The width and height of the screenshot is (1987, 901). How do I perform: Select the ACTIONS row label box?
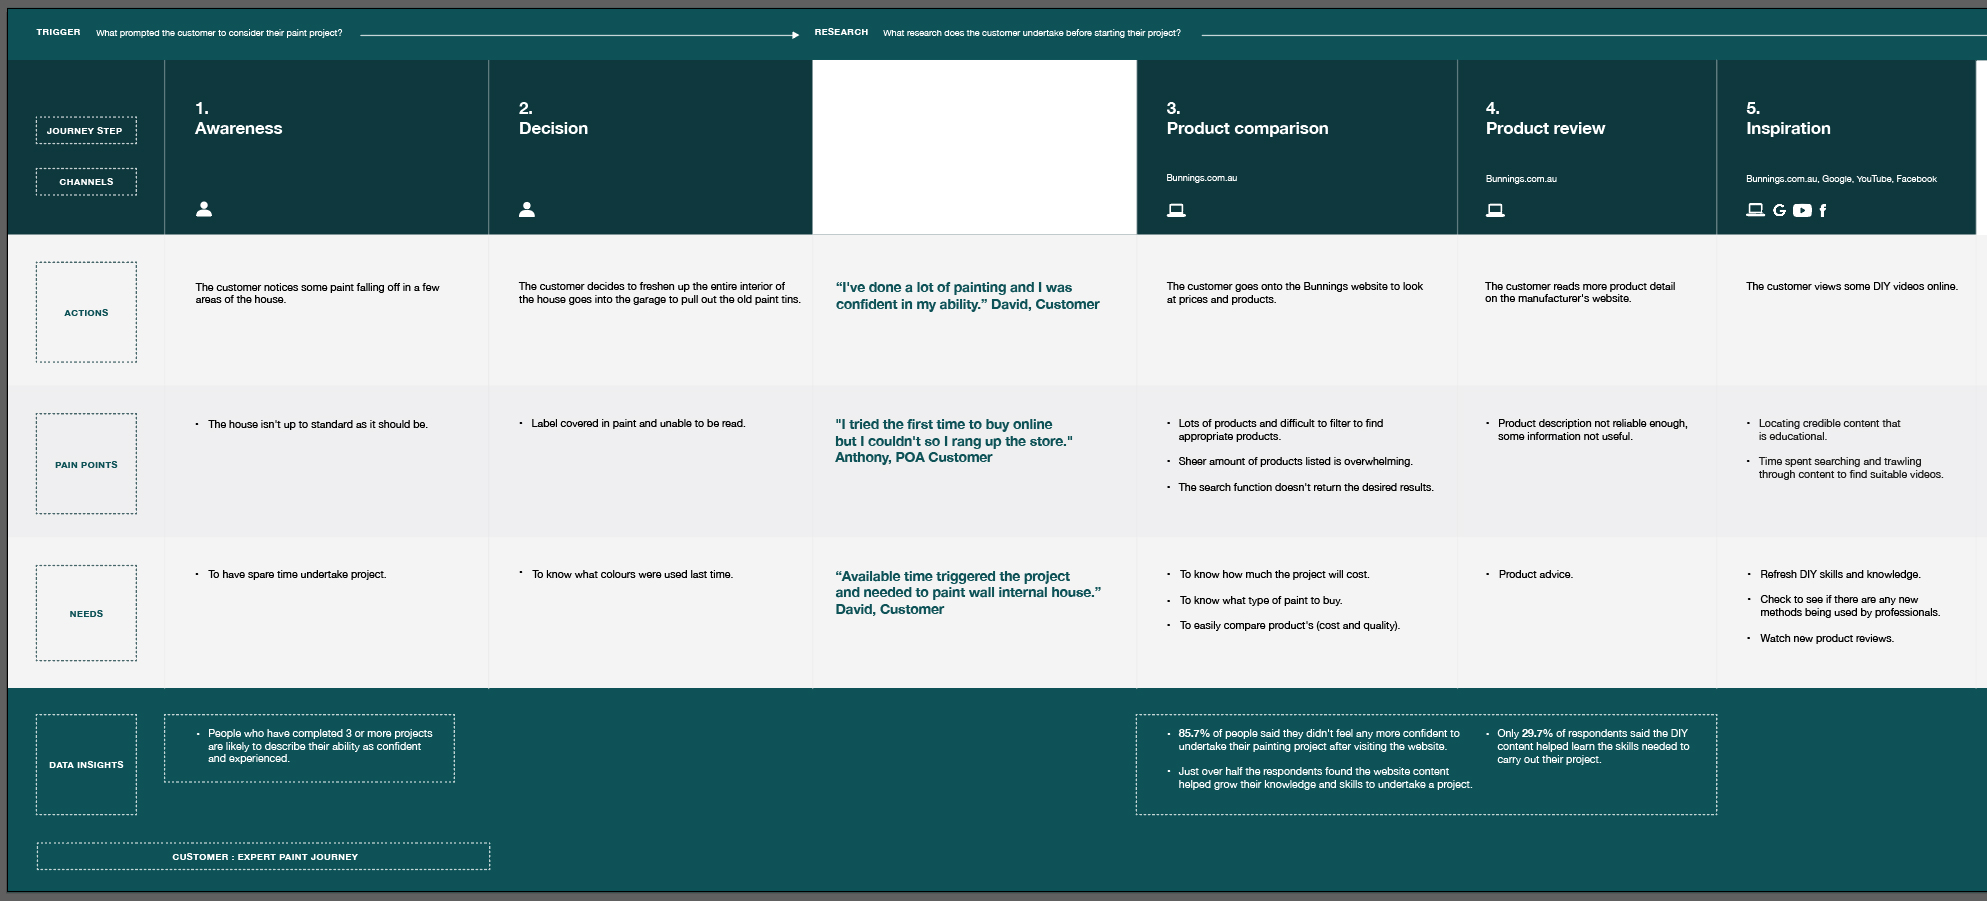click(x=86, y=312)
